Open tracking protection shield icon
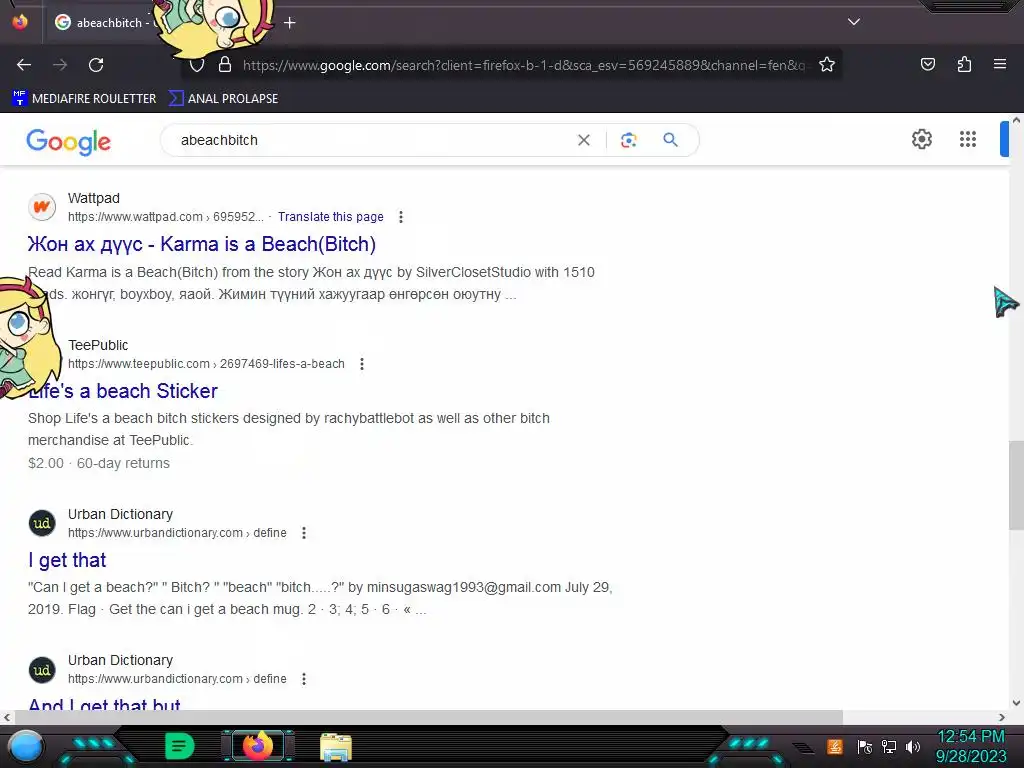 (197, 65)
